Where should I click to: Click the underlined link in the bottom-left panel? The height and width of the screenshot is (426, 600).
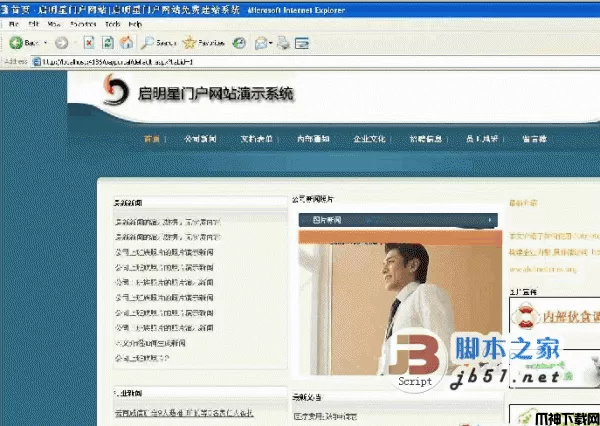click(184, 413)
